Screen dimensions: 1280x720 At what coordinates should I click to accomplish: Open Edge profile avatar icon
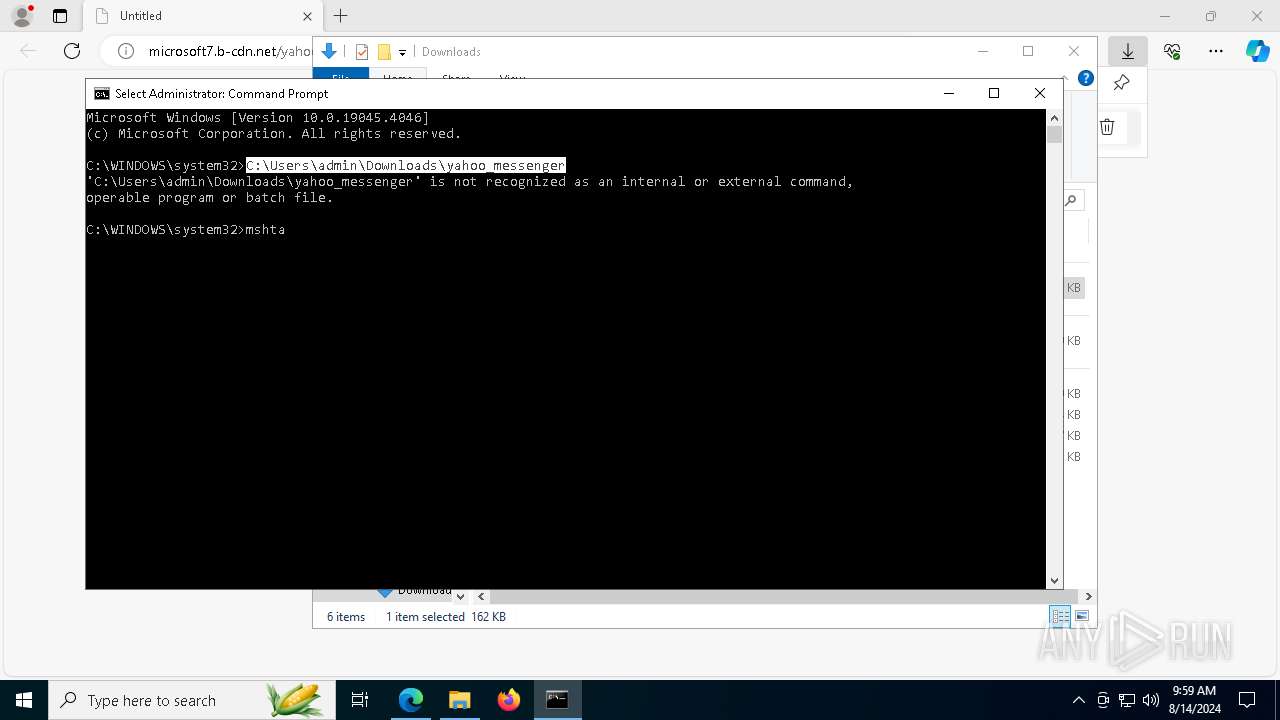click(22, 16)
